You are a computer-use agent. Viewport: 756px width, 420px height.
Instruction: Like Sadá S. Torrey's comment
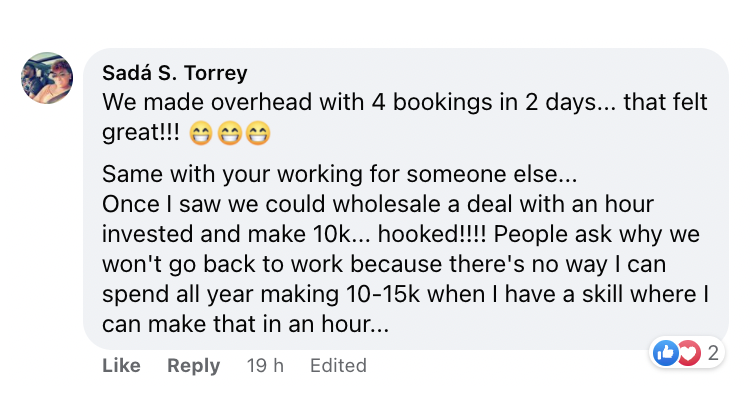point(121,366)
